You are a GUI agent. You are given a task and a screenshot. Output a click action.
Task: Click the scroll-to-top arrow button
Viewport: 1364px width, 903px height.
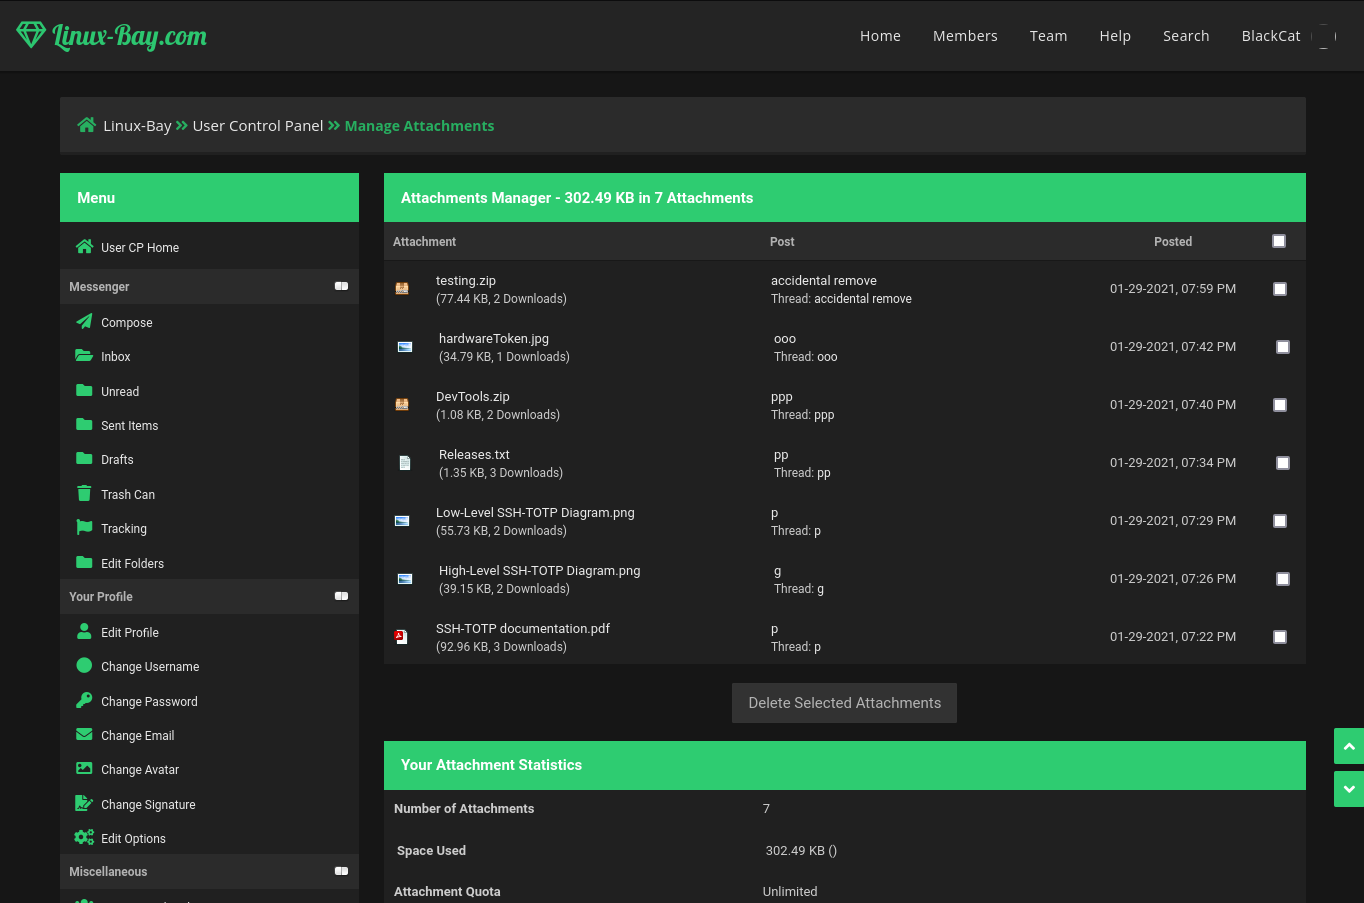[x=1348, y=746]
